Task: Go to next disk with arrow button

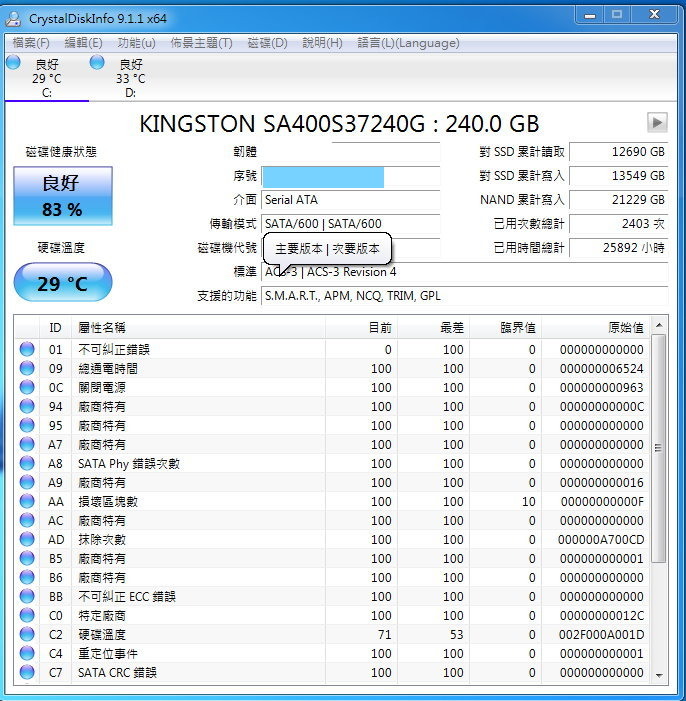Action: click(657, 122)
